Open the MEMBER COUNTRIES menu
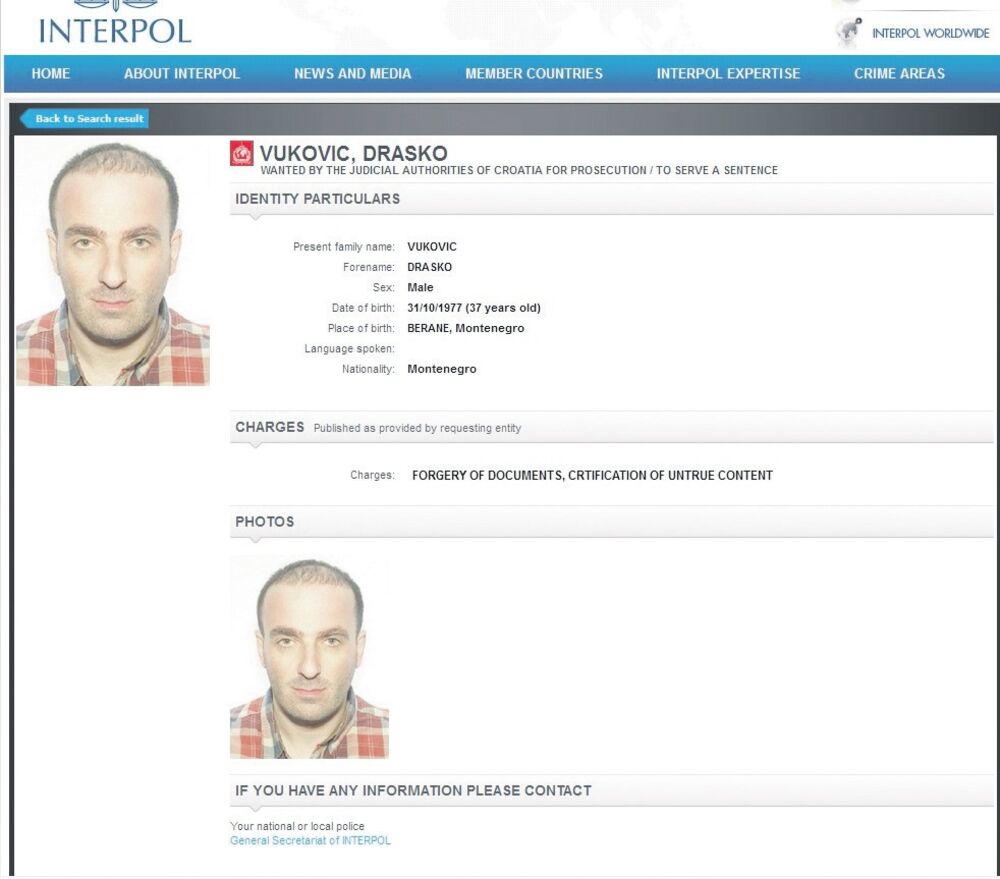This screenshot has width=1000, height=879. [x=534, y=73]
